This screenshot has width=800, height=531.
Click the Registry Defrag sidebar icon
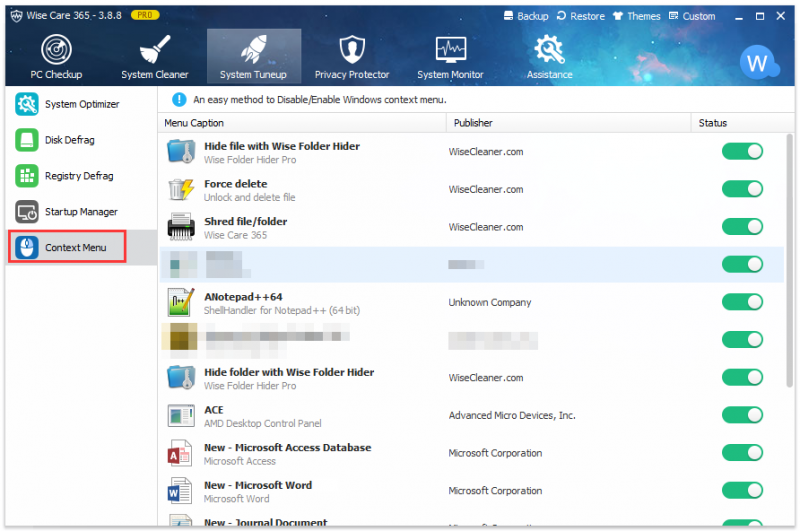click(27, 176)
